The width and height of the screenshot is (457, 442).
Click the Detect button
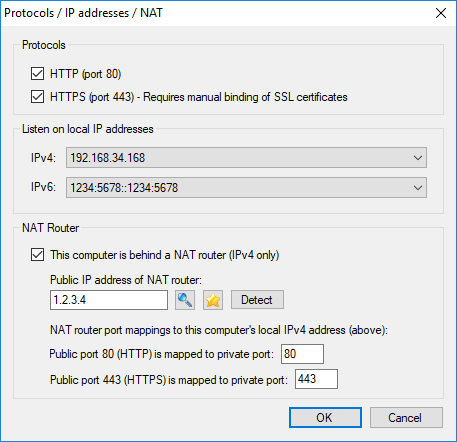pyautogui.click(x=257, y=300)
